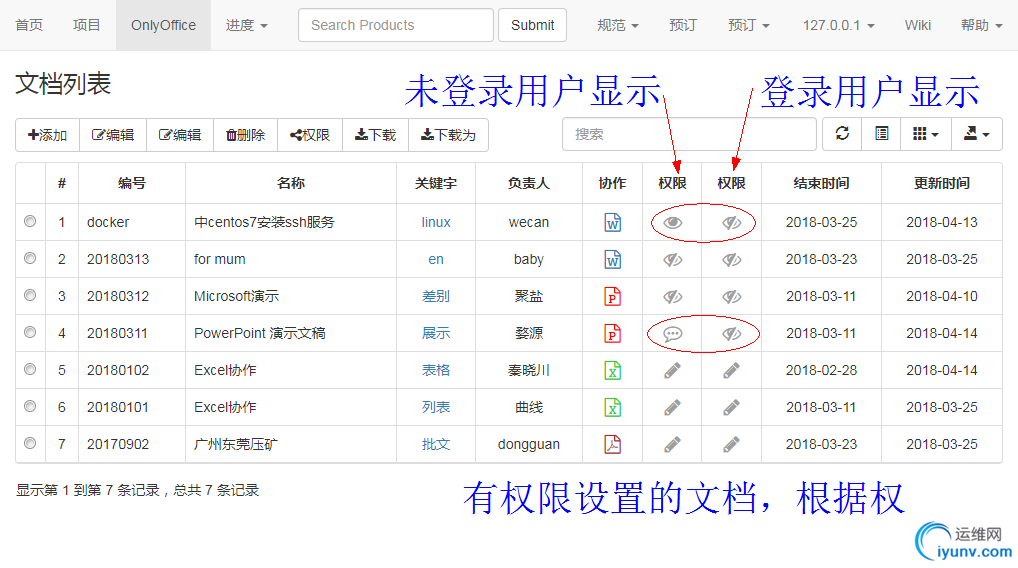Open PowerPoint icon in Microsoft演示 row

(x=612, y=296)
